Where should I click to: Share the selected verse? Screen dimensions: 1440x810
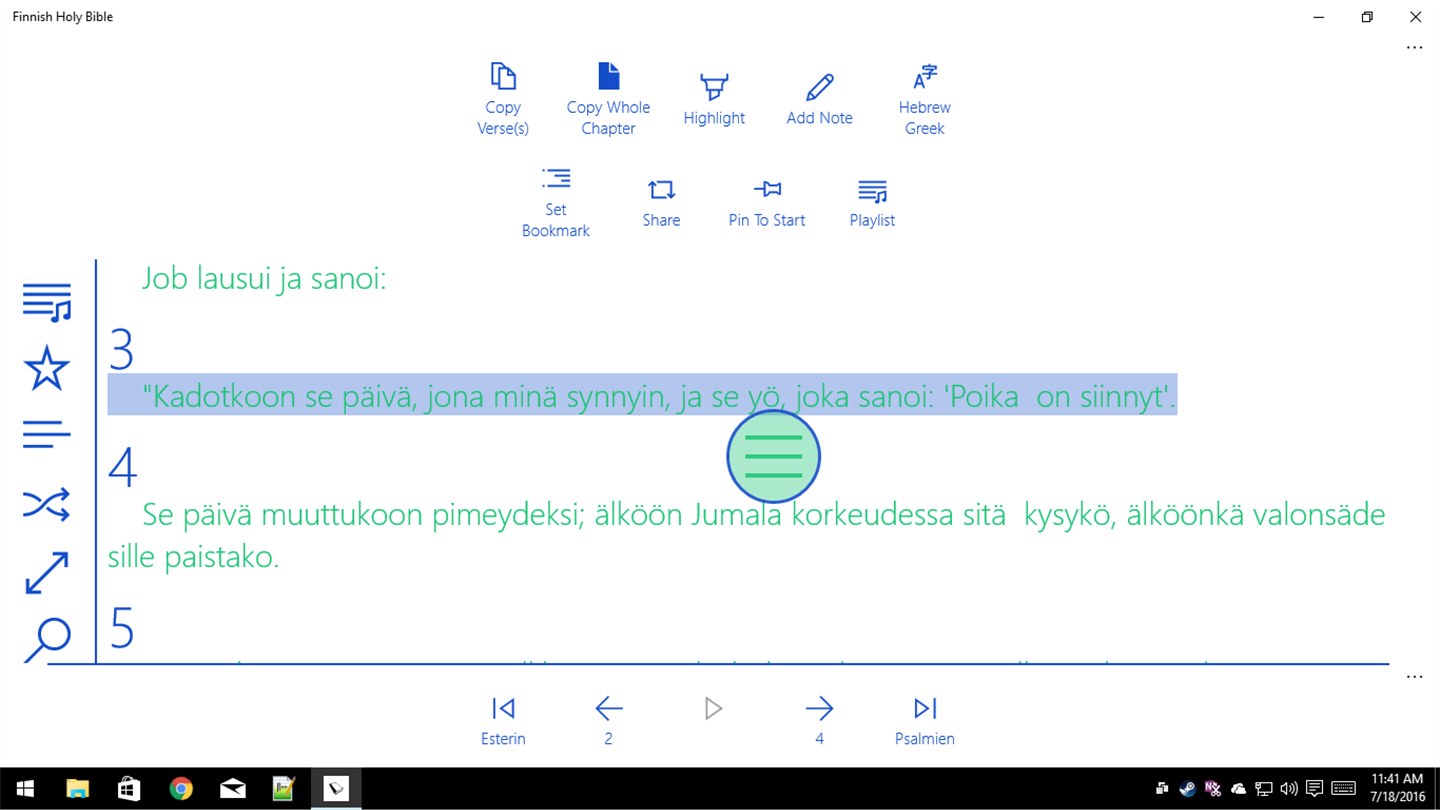click(x=661, y=202)
